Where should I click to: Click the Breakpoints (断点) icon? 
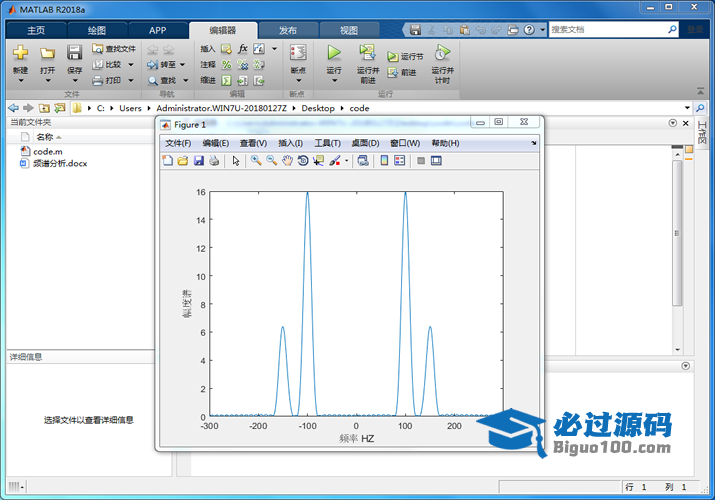(x=298, y=52)
